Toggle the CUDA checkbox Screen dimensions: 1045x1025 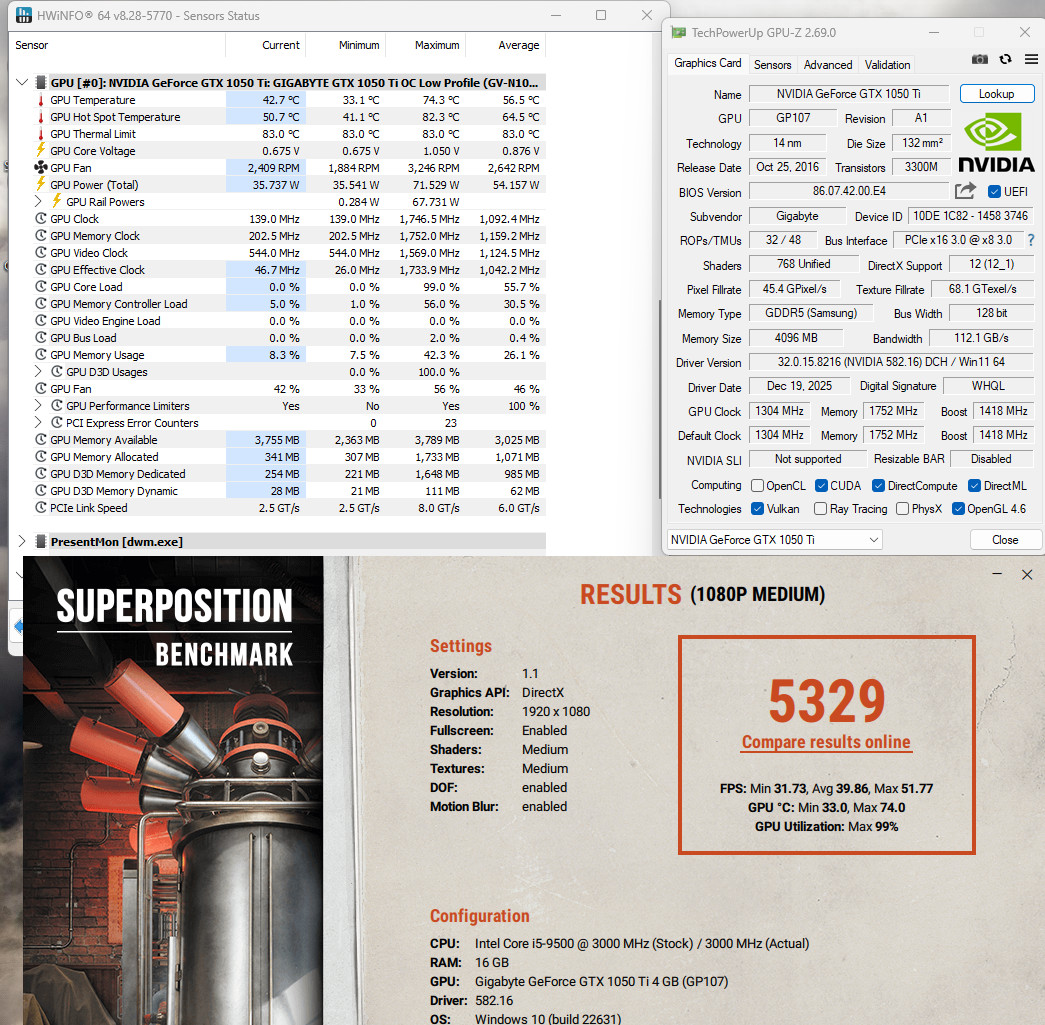tap(821, 485)
